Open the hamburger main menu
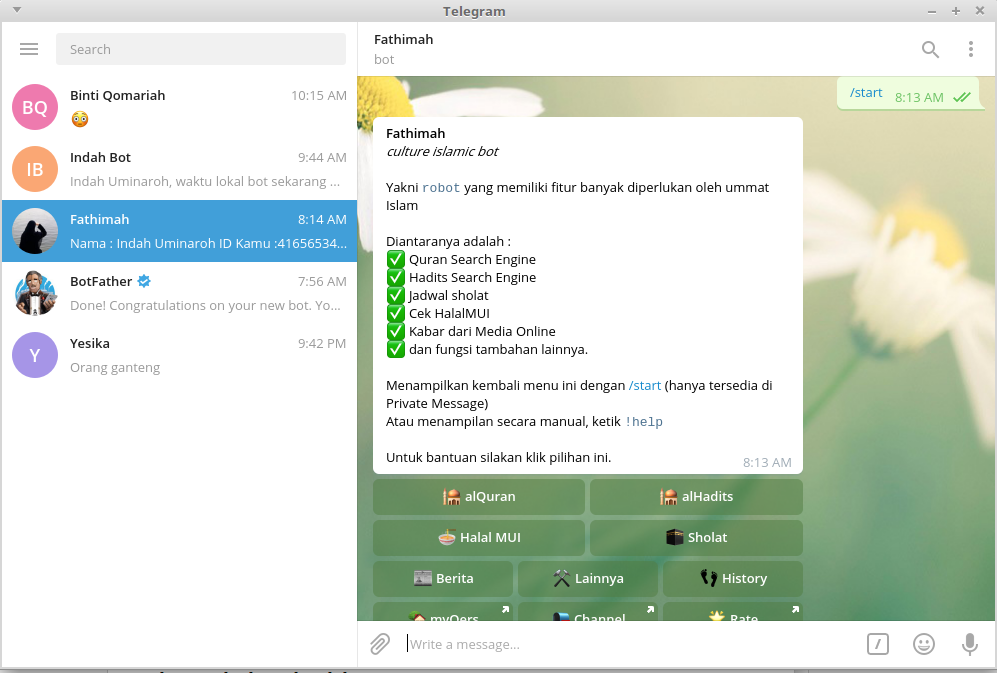 click(29, 49)
